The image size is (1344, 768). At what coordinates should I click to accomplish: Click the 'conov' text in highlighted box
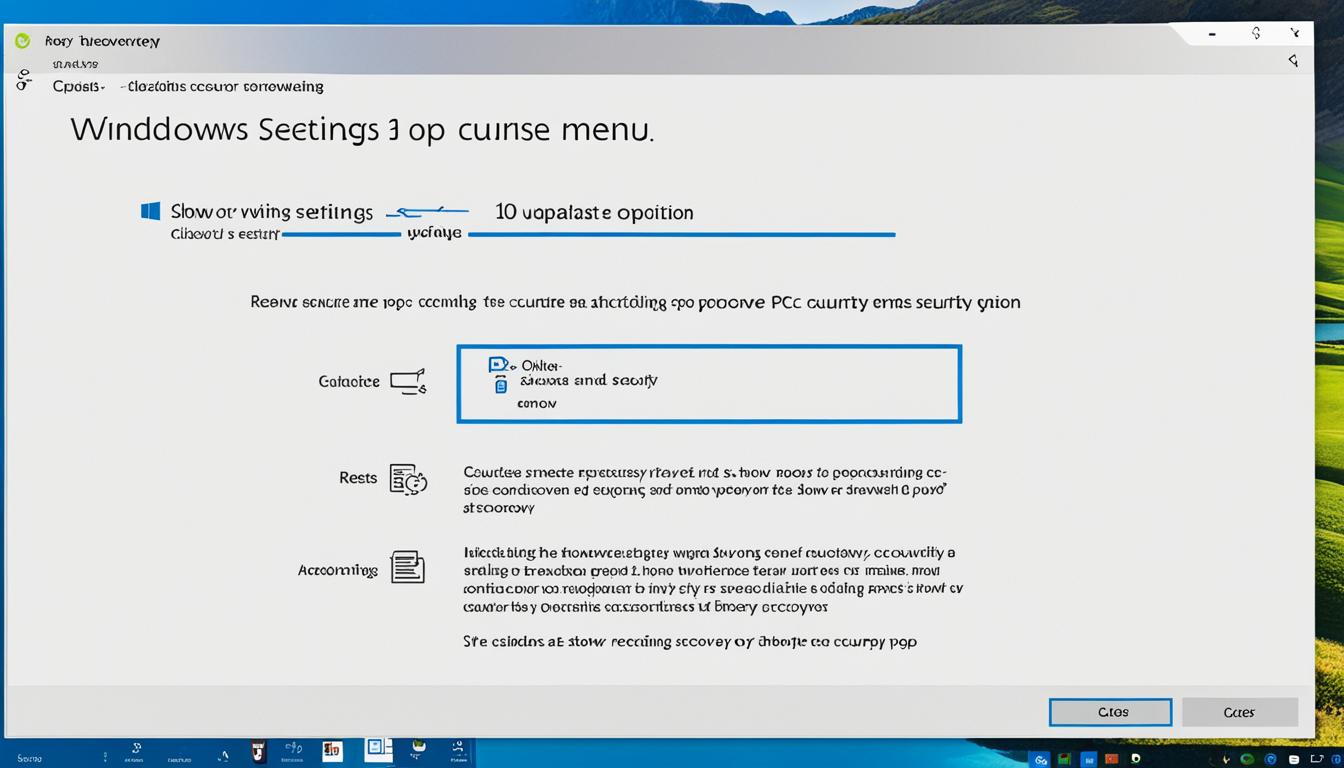[x=537, y=404]
